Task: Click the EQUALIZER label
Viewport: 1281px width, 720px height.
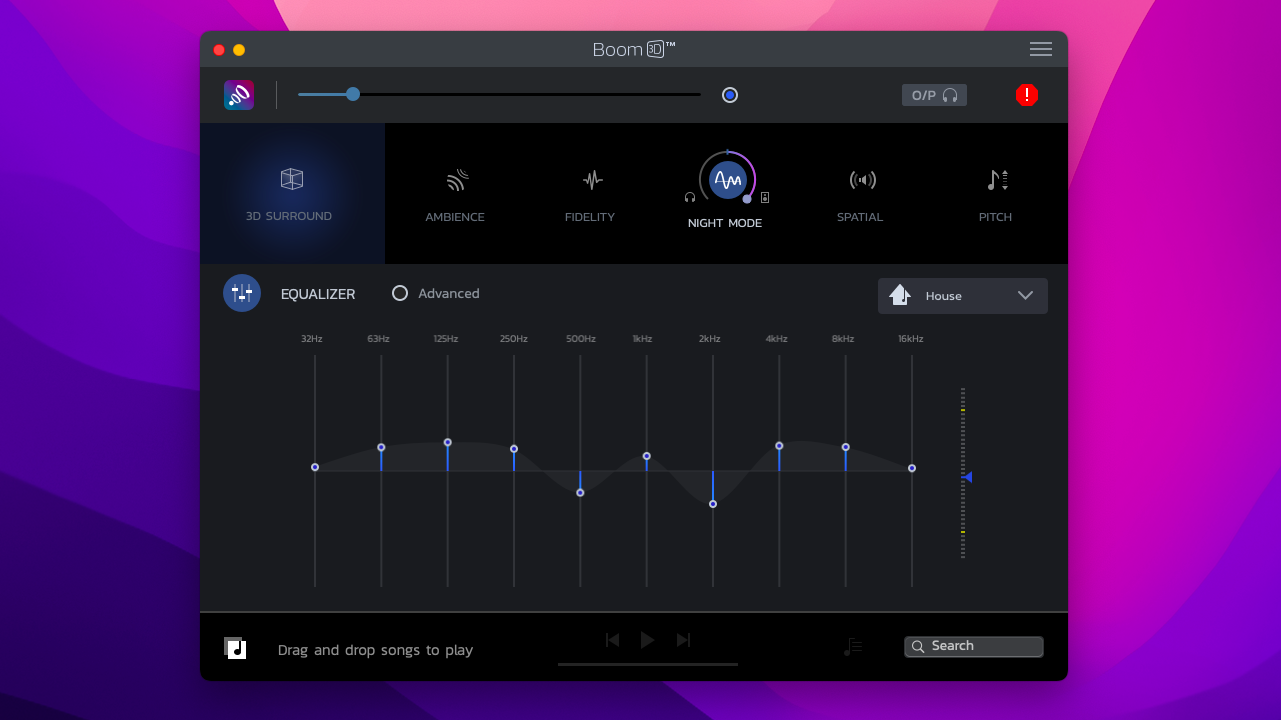Action: (x=318, y=294)
